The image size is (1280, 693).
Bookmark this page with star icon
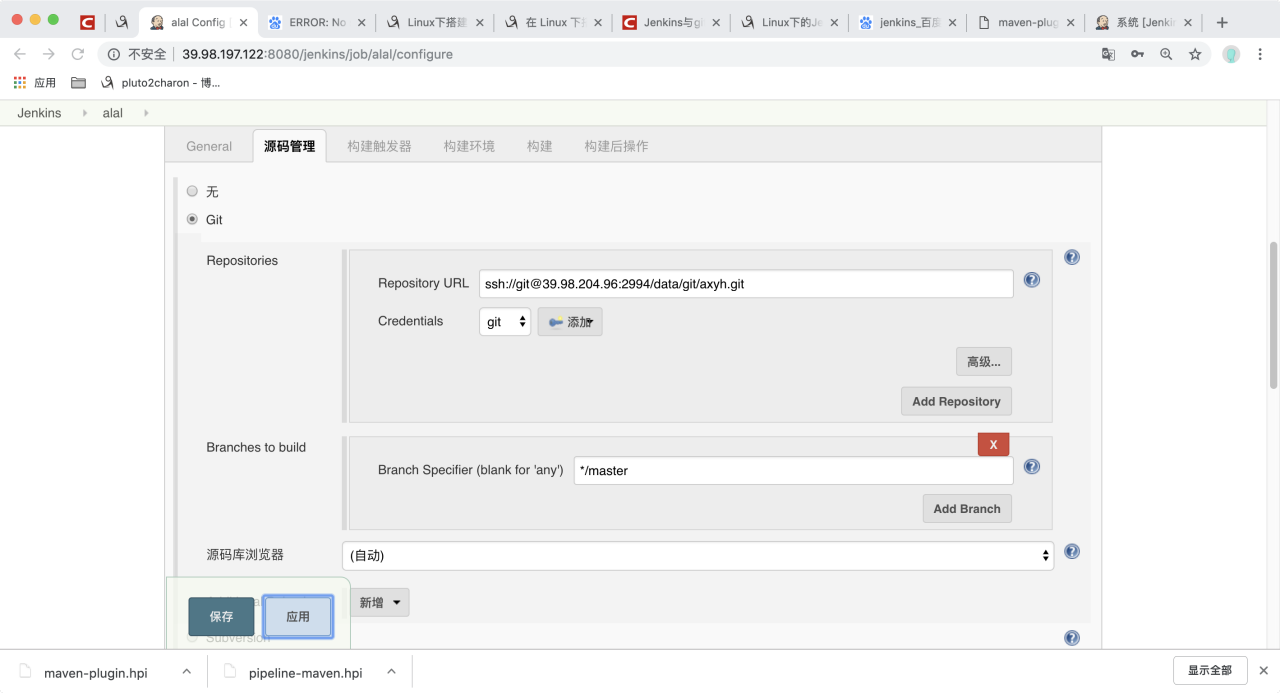click(x=1195, y=54)
